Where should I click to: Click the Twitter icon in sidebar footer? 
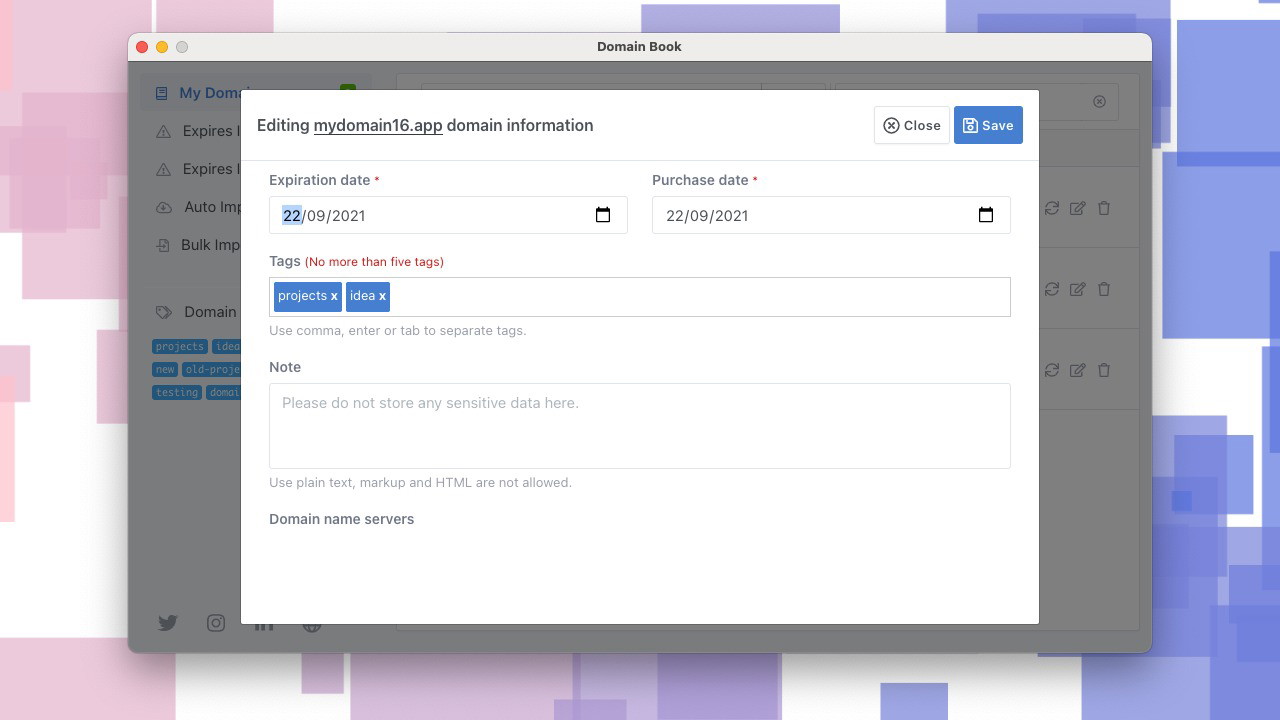tap(168, 623)
